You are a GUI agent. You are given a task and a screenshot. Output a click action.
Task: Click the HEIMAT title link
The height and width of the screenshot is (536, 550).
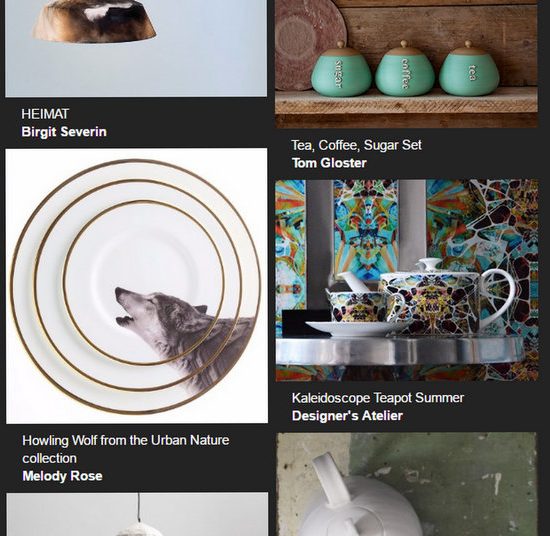(x=45, y=114)
